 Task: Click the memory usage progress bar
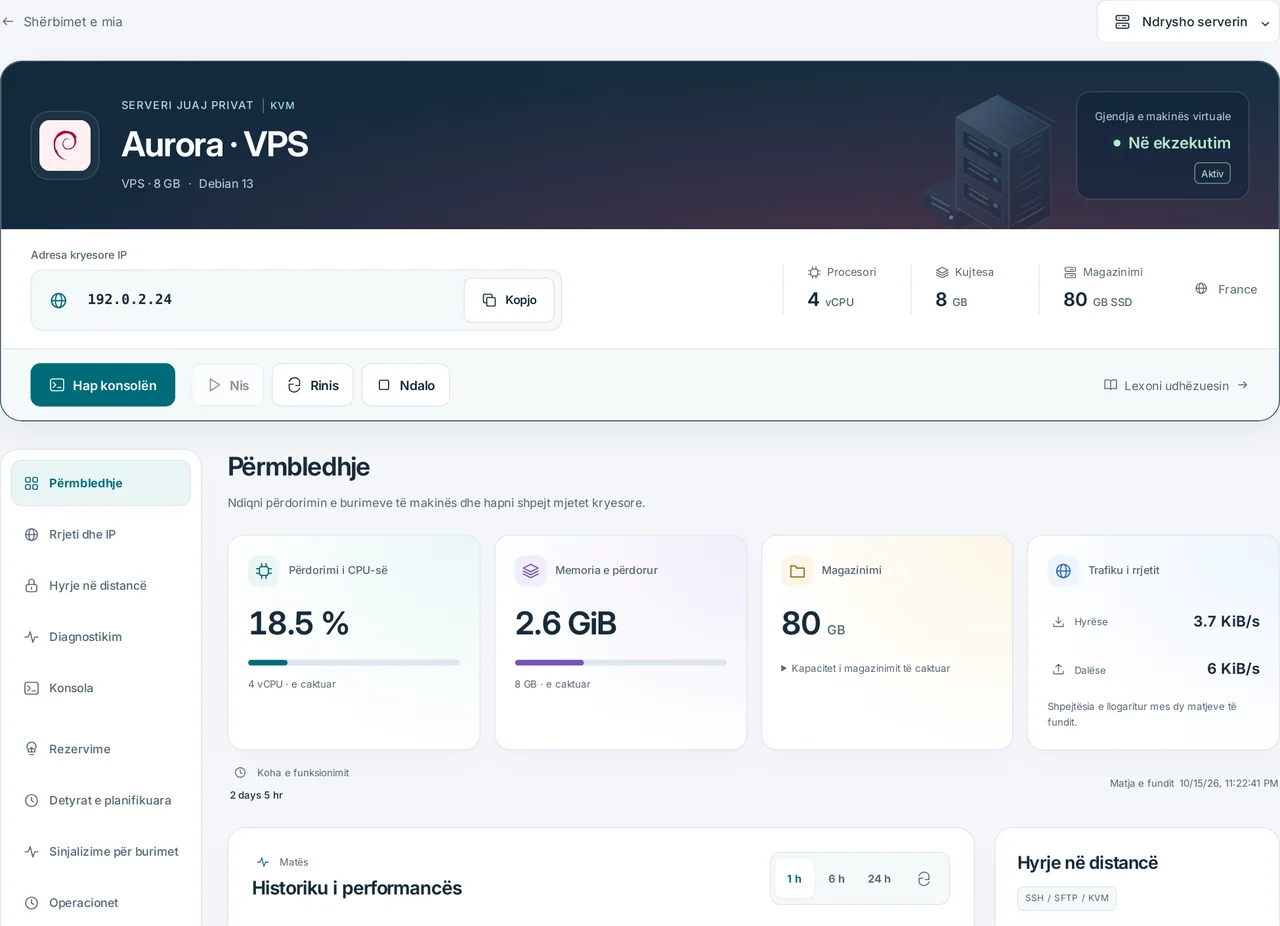(x=621, y=662)
